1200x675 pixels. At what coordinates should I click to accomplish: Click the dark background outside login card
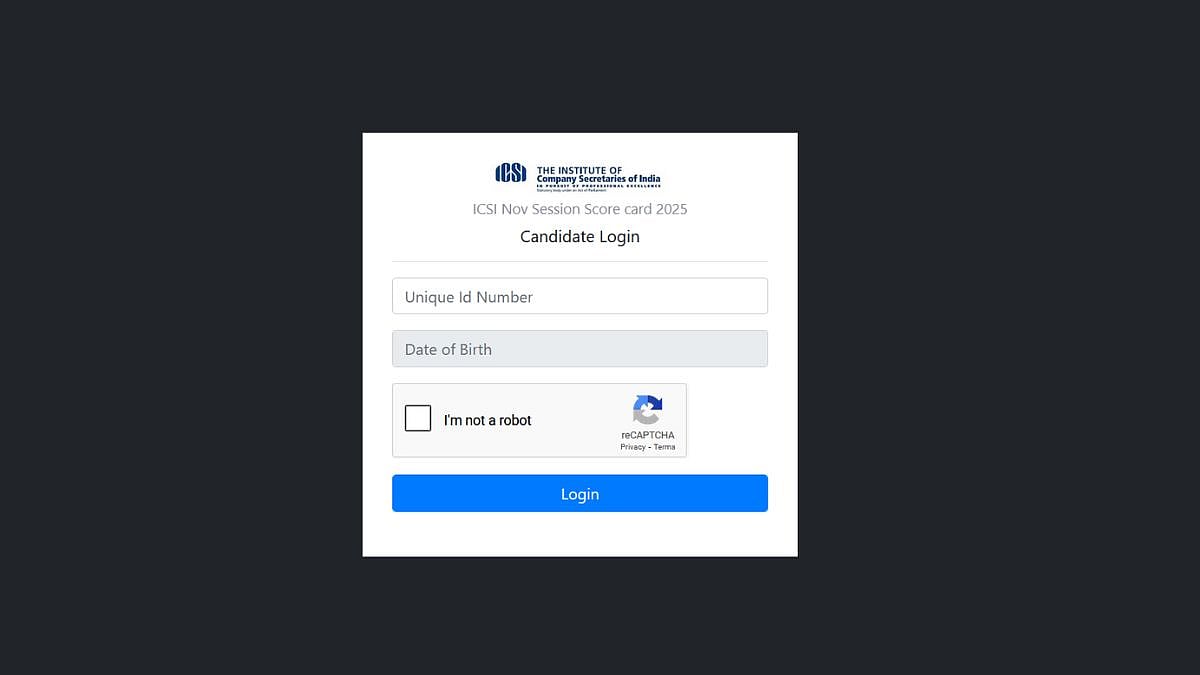click(x=180, y=340)
